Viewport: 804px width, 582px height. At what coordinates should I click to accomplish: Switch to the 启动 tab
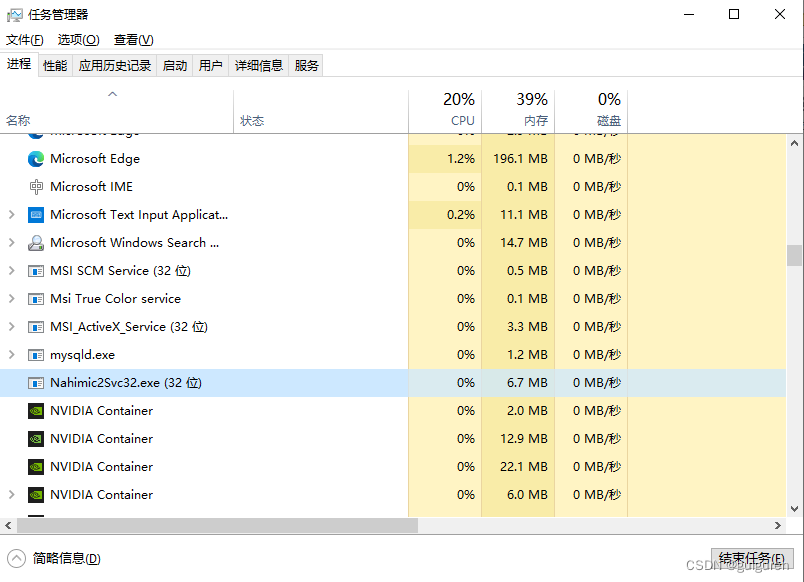click(x=175, y=66)
